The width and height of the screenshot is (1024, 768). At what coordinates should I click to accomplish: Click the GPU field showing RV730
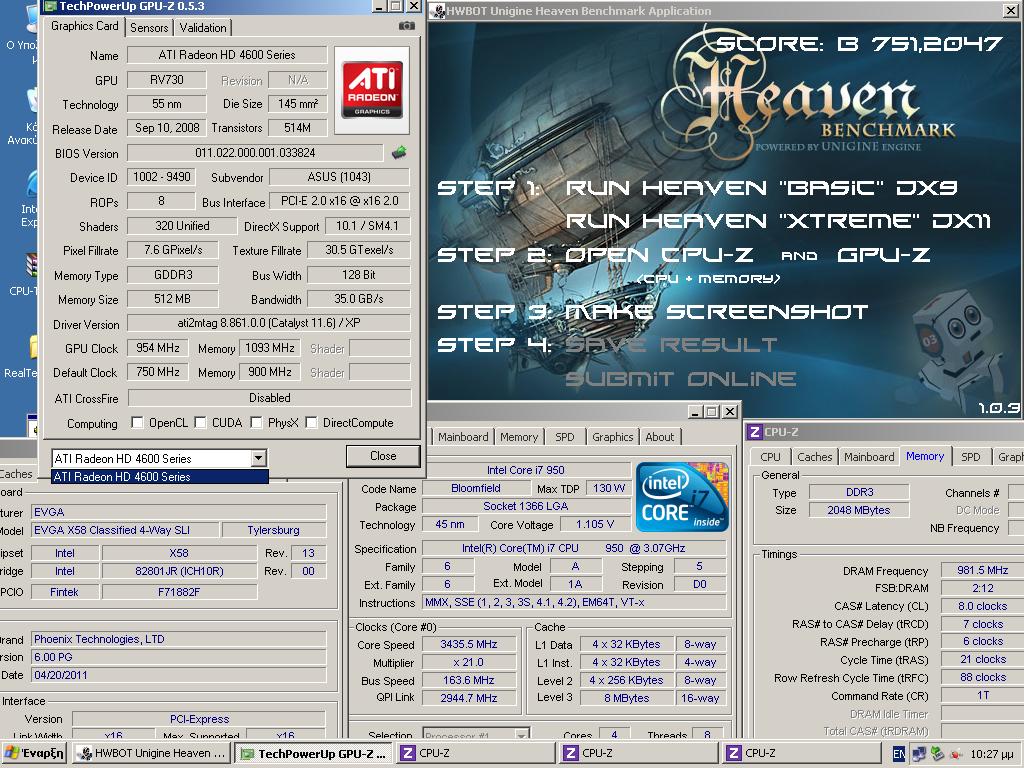pos(167,80)
